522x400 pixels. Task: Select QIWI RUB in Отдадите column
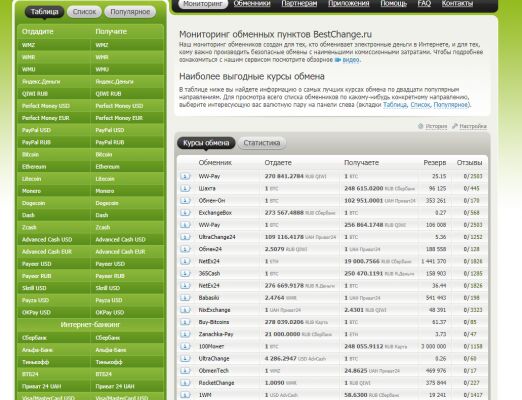click(x=53, y=94)
